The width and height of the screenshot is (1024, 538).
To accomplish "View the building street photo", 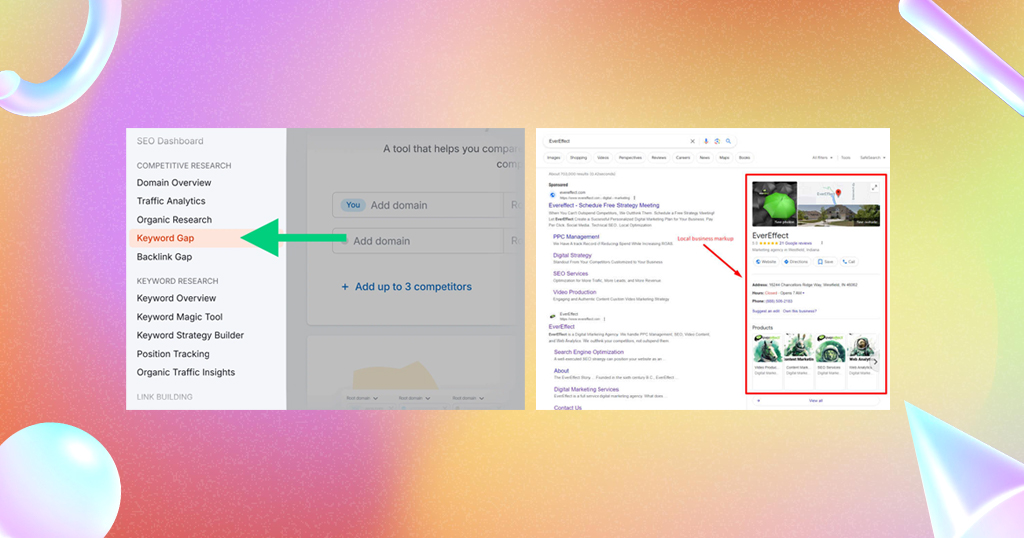I will pyautogui.click(x=839, y=215).
